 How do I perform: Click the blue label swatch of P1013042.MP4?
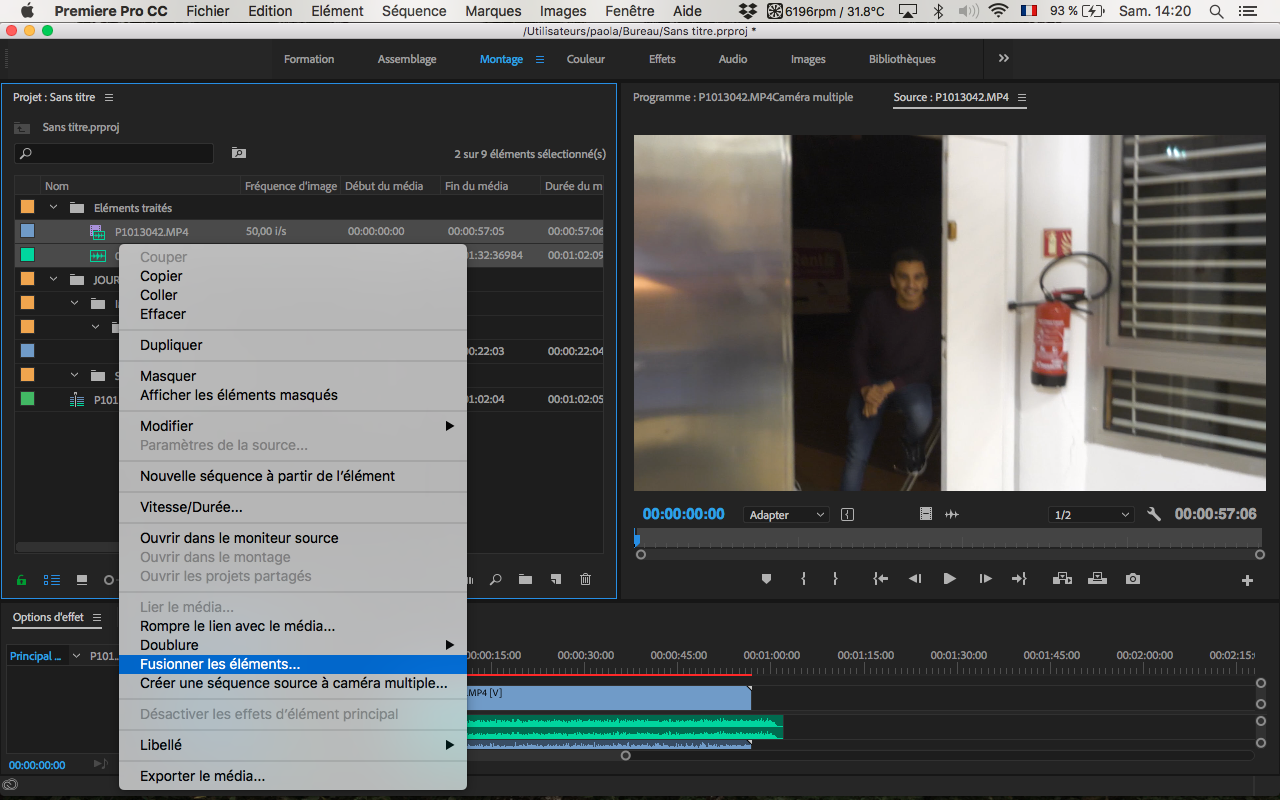(28, 231)
